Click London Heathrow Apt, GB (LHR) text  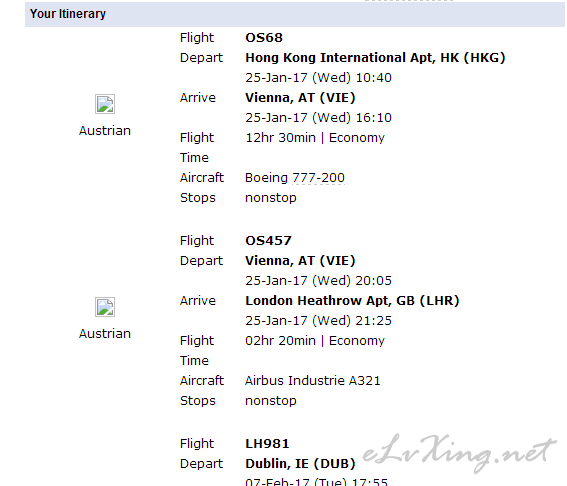pos(352,301)
